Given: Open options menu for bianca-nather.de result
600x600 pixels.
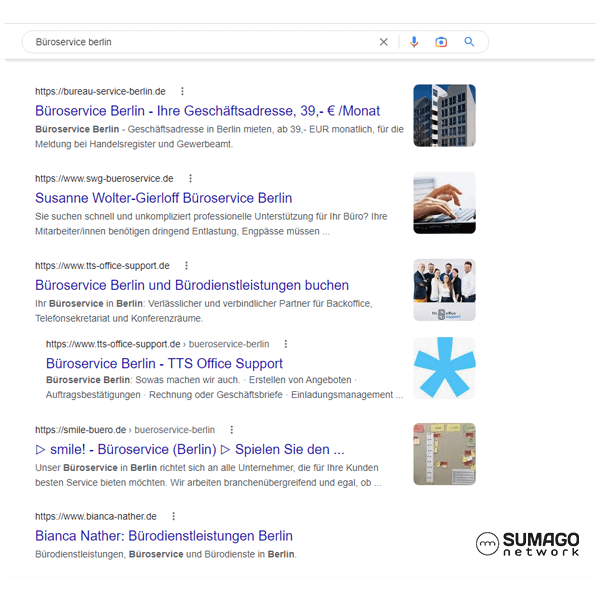Looking at the screenshot, I should pyautogui.click(x=173, y=516).
